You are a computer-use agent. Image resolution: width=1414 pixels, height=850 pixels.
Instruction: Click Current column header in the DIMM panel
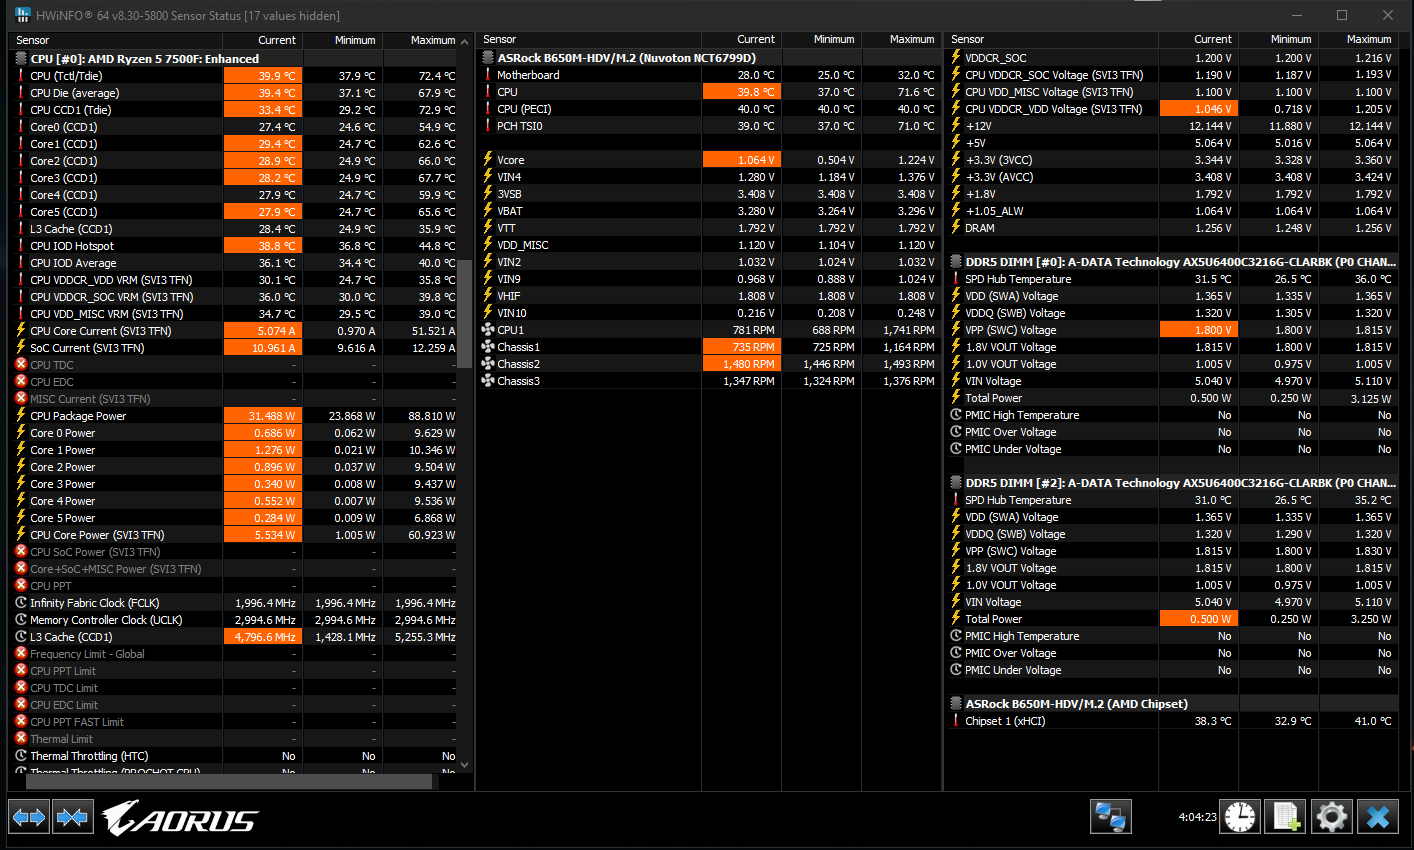pos(1198,40)
